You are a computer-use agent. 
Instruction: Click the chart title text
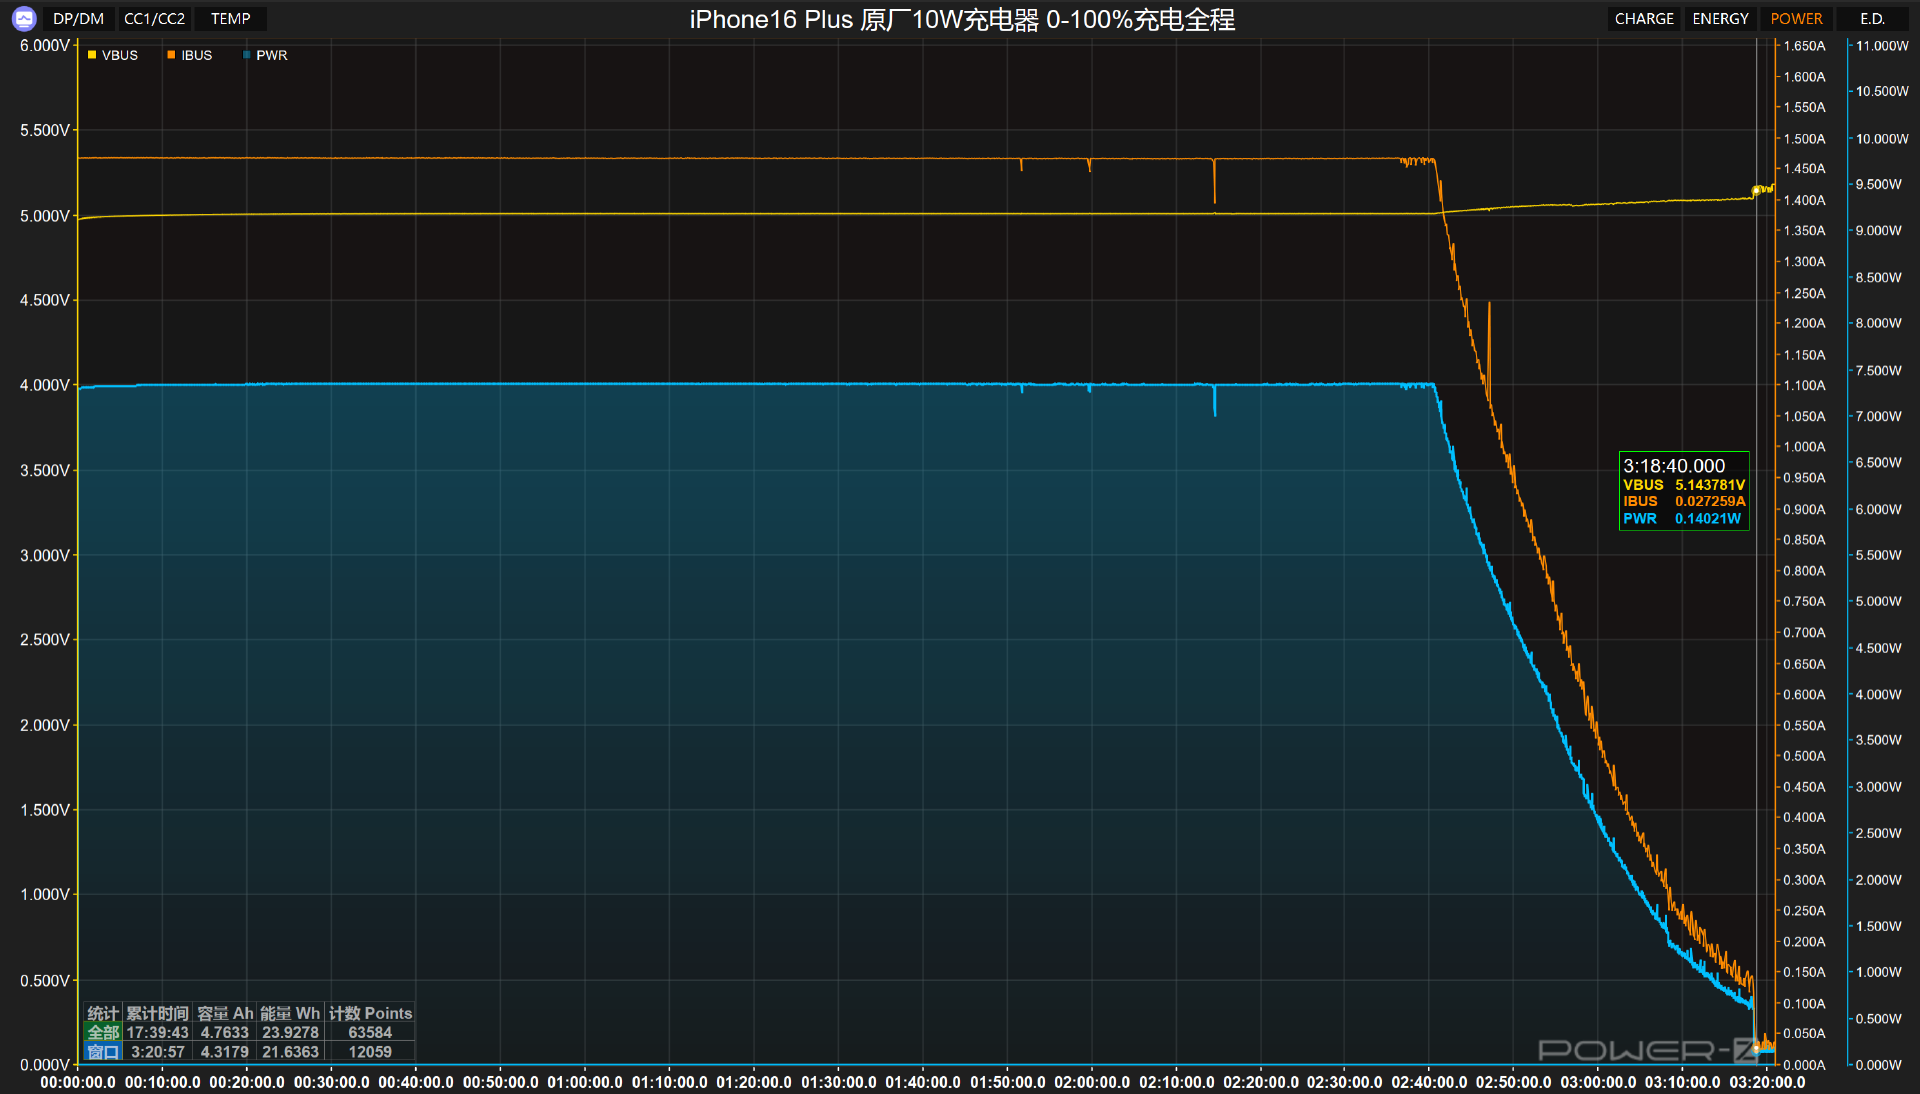click(x=962, y=19)
